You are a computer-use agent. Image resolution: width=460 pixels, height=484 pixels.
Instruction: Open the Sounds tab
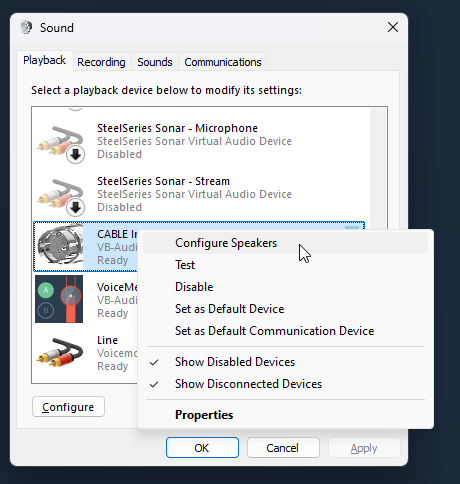click(155, 62)
